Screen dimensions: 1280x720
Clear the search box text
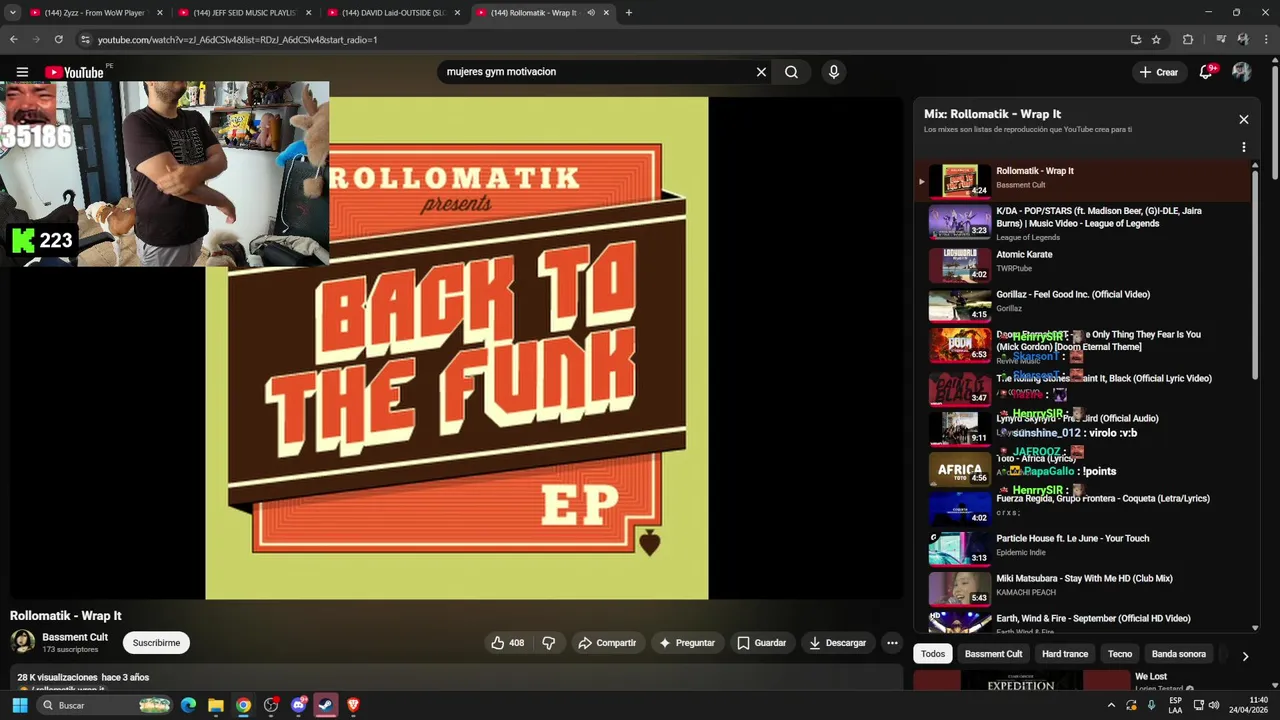761,72
